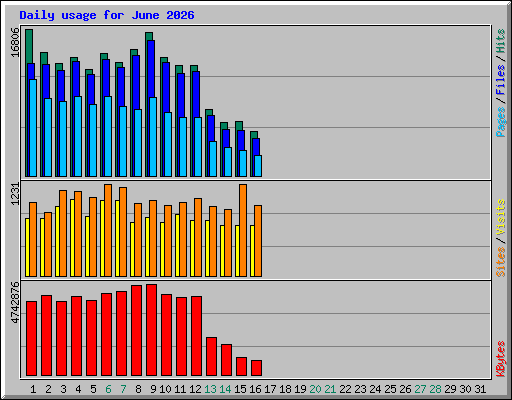
Task: Click day 25 on the date axis
Action: tap(390, 389)
